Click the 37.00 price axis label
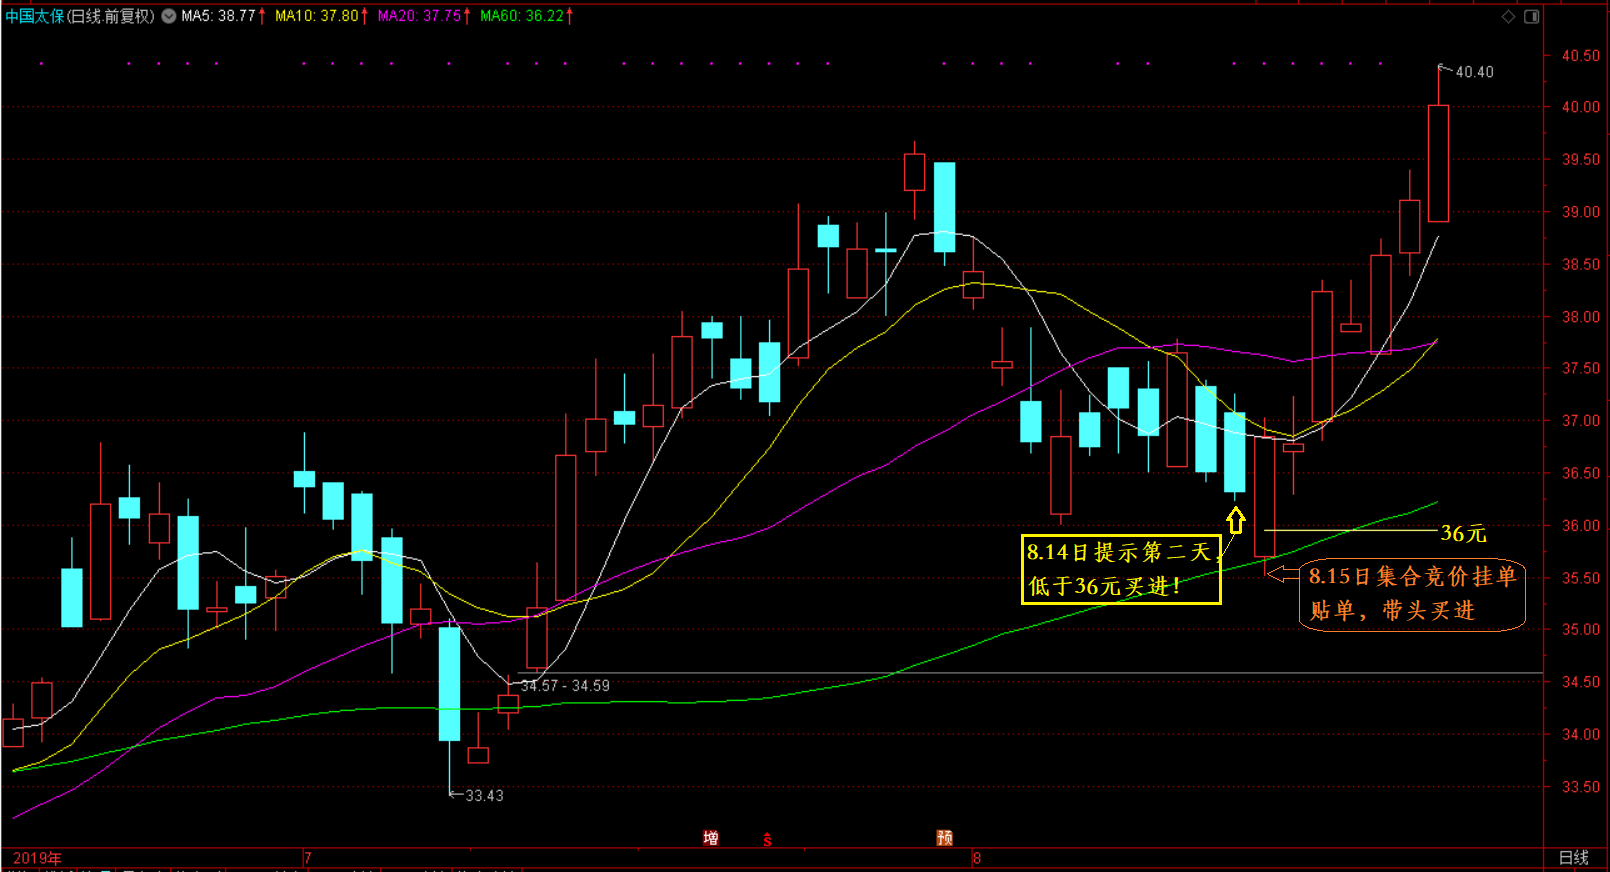 pyautogui.click(x=1581, y=421)
